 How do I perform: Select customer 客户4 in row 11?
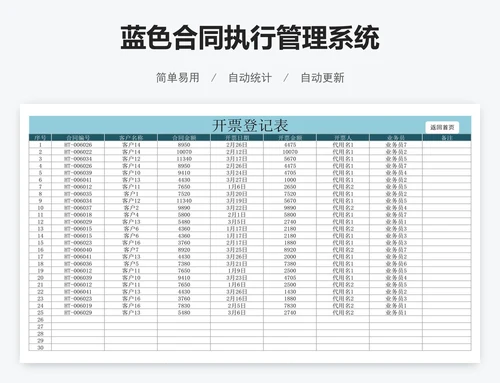point(131,215)
